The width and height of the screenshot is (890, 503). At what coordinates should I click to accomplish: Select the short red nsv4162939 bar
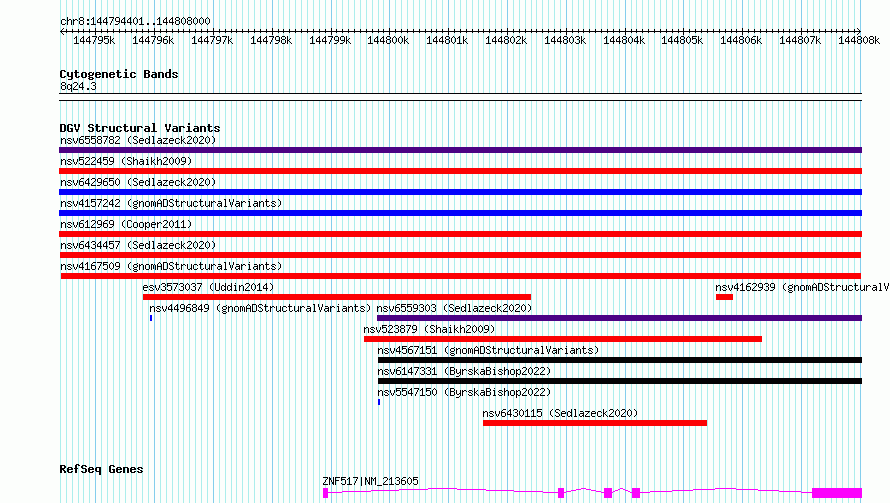[724, 297]
